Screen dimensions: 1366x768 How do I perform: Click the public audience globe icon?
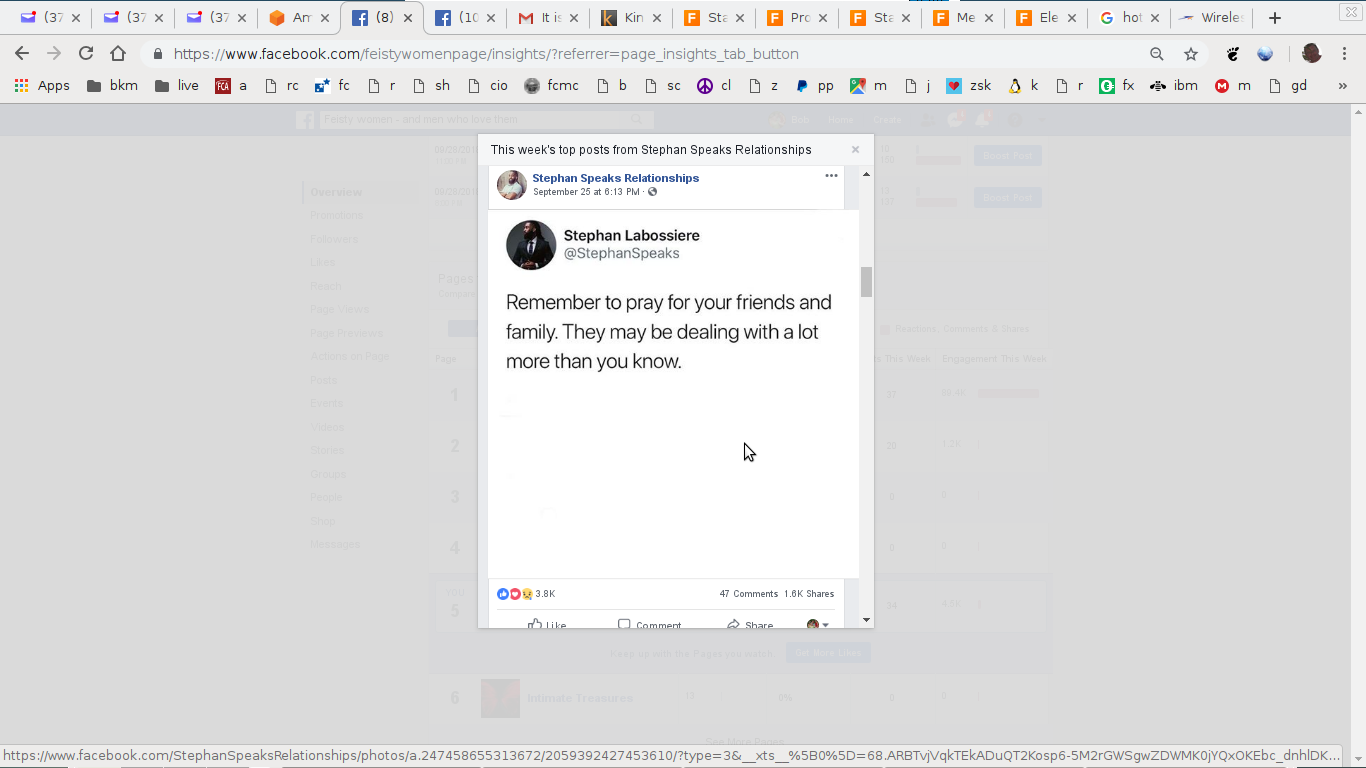(x=653, y=192)
